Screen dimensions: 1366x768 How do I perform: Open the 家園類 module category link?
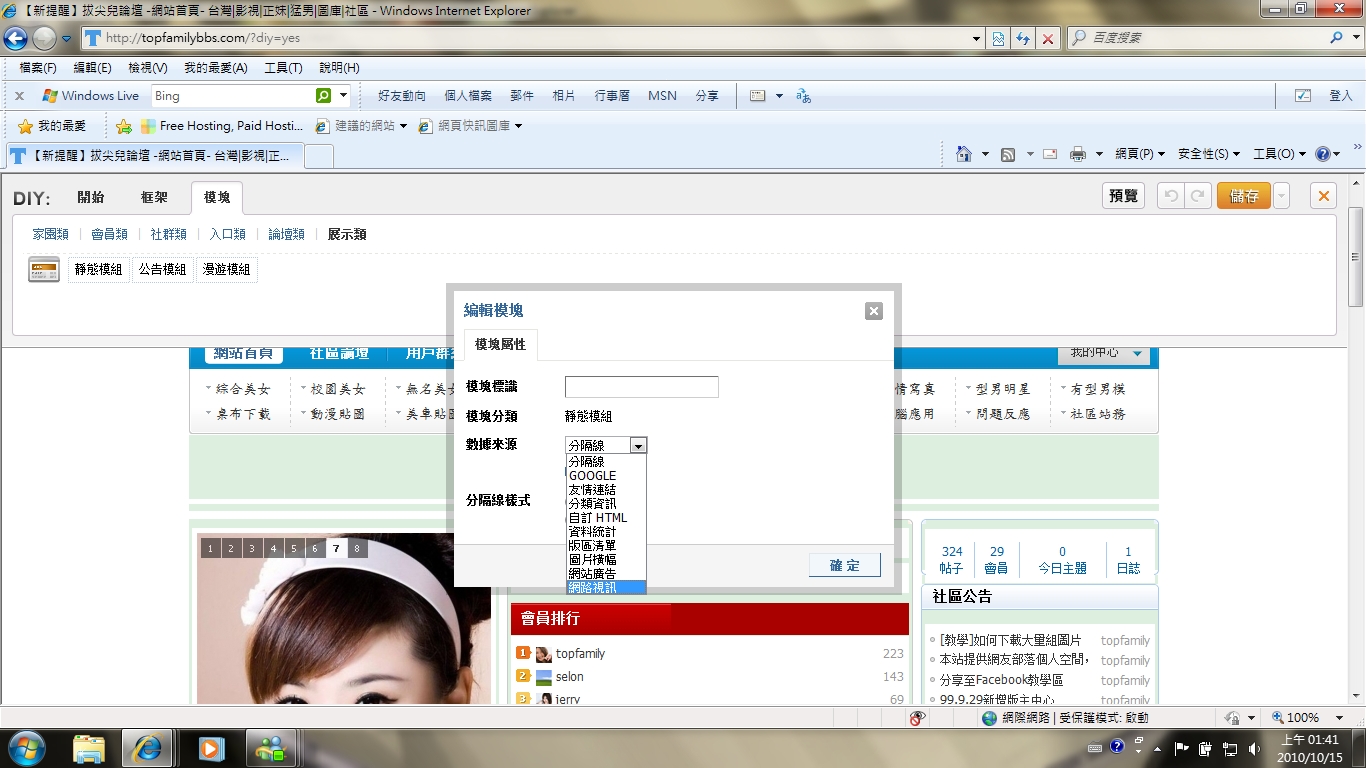[x=50, y=234]
